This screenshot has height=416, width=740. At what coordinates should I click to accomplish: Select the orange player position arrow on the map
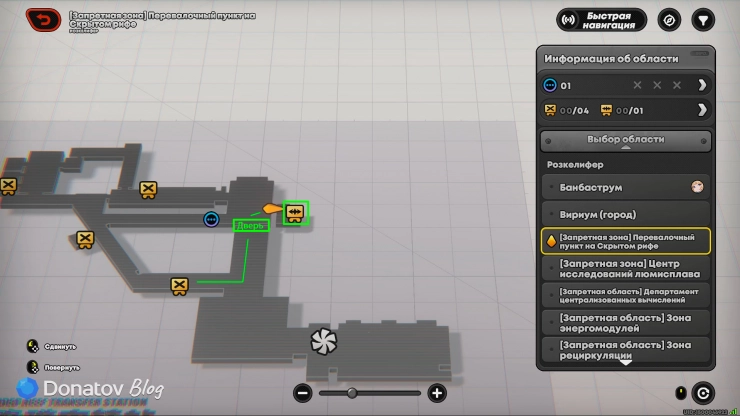click(x=271, y=208)
